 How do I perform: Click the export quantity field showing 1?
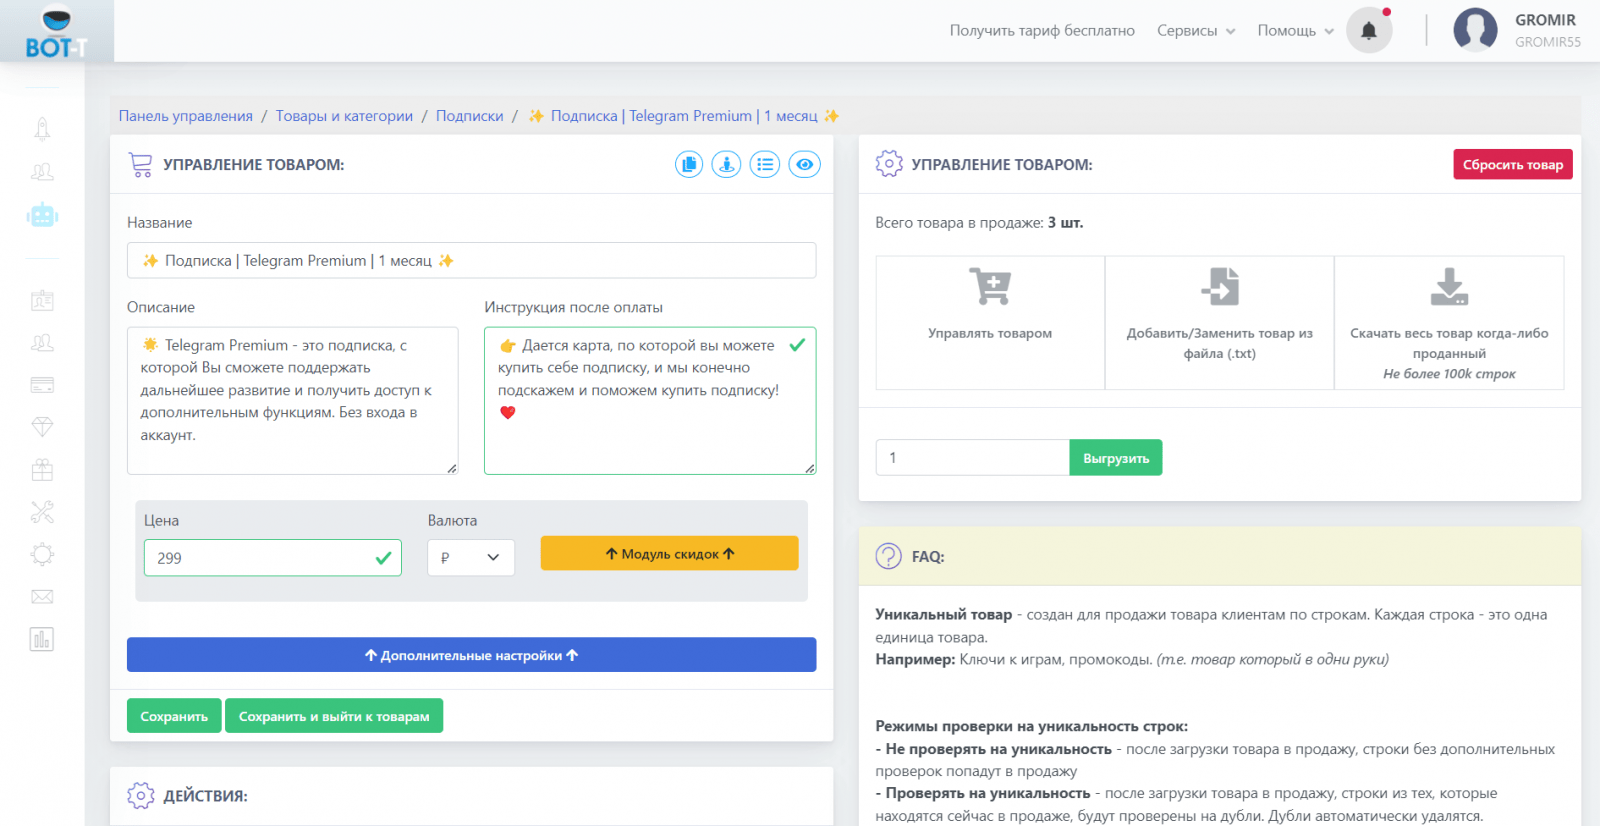[973, 458]
